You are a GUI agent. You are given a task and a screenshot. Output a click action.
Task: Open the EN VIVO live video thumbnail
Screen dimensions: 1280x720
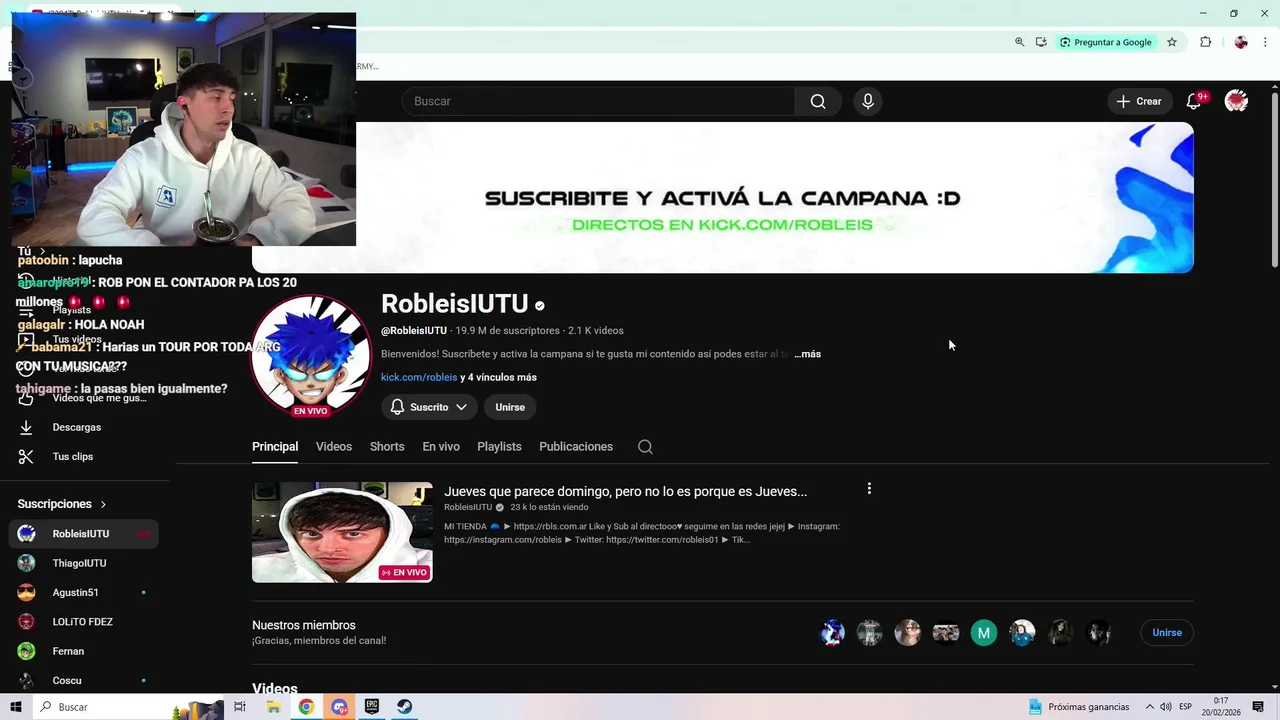[x=342, y=532]
